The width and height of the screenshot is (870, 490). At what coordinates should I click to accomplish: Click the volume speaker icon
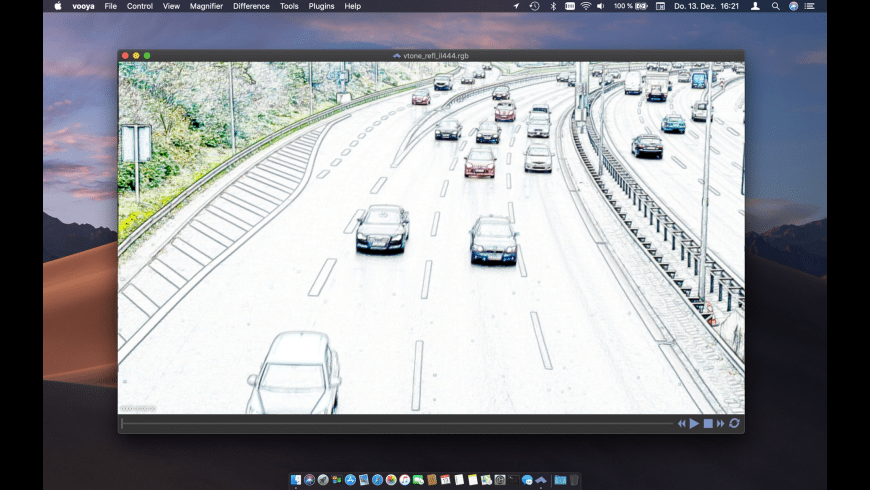point(600,6)
